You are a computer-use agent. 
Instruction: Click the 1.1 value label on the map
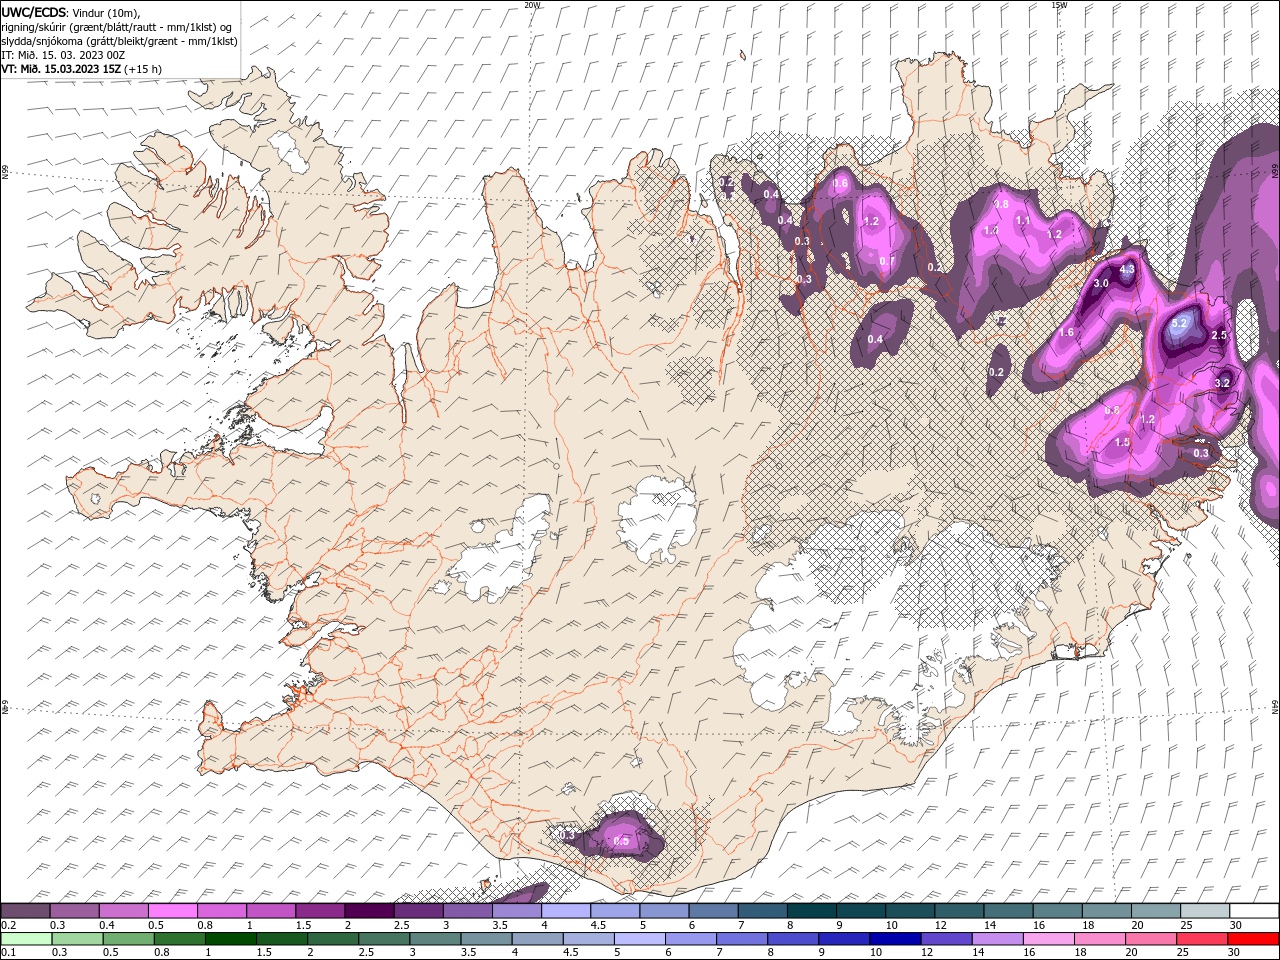[x=1023, y=220]
